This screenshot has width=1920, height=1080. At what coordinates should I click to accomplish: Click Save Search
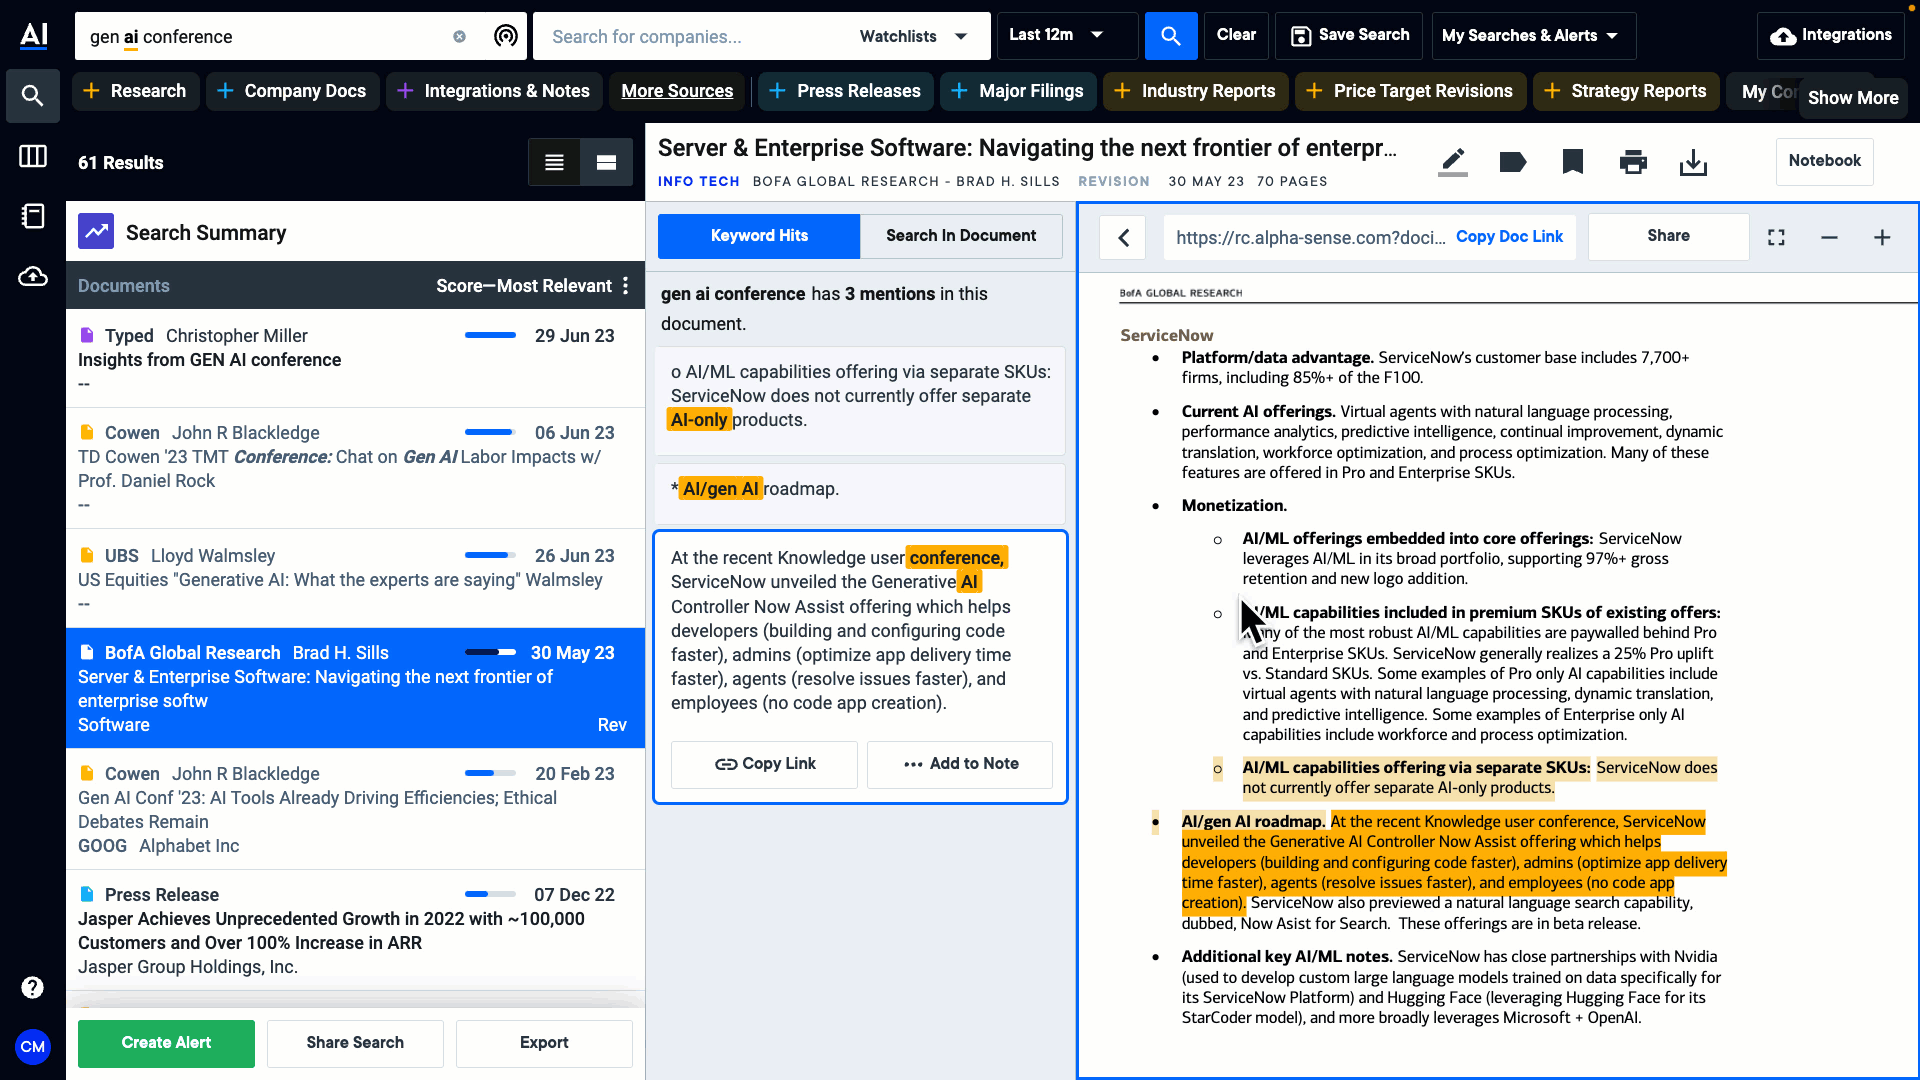coord(1350,35)
